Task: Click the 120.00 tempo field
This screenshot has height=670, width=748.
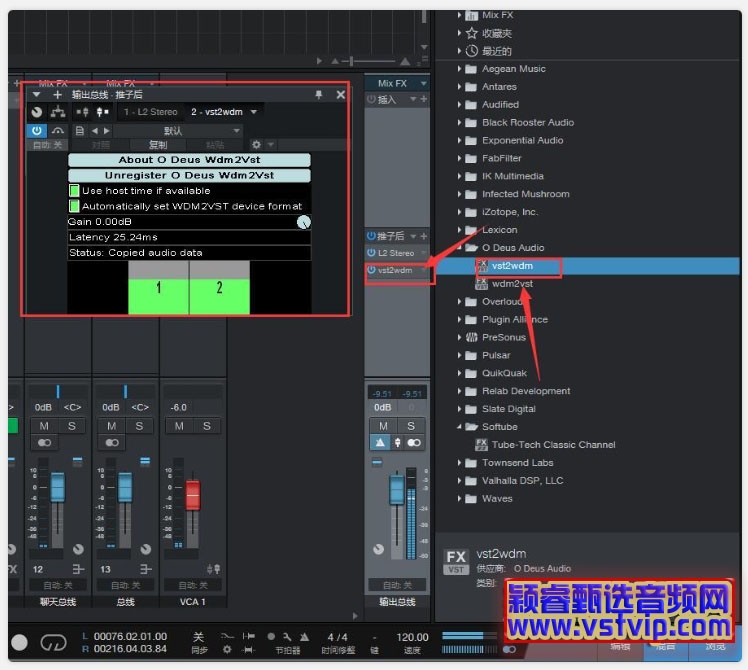Action: coord(412,637)
